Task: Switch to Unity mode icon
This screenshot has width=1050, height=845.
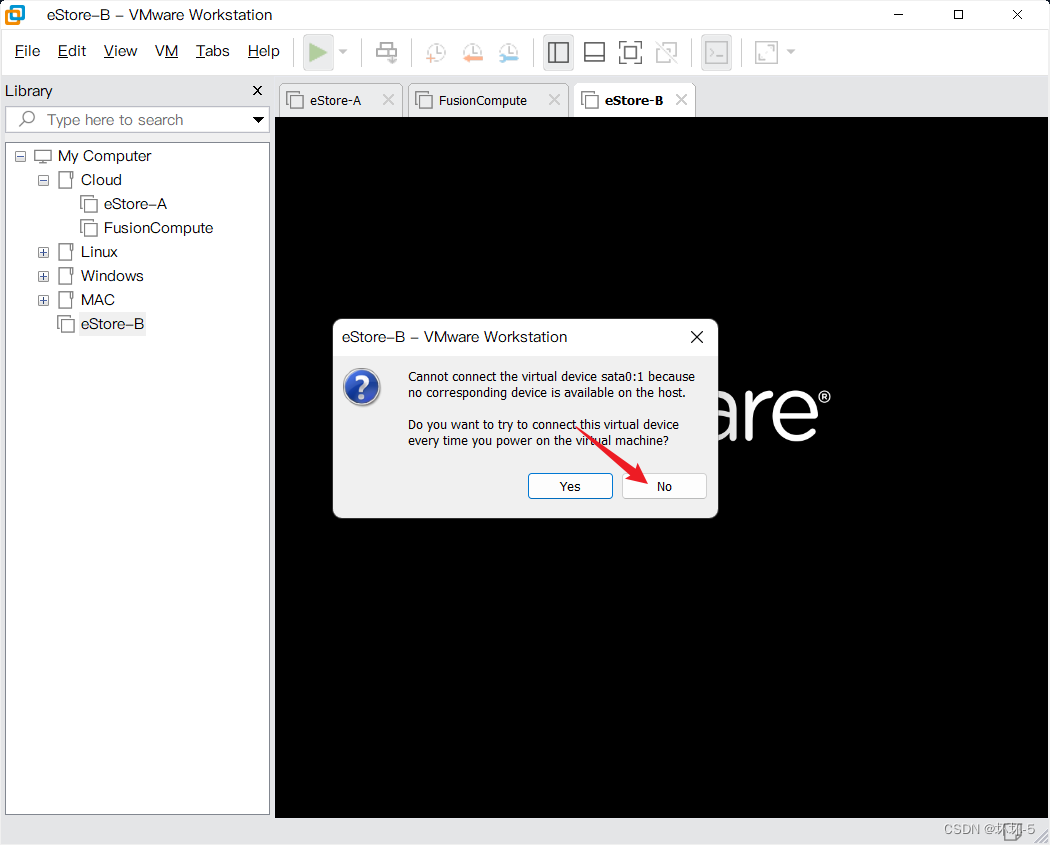Action: (x=666, y=52)
